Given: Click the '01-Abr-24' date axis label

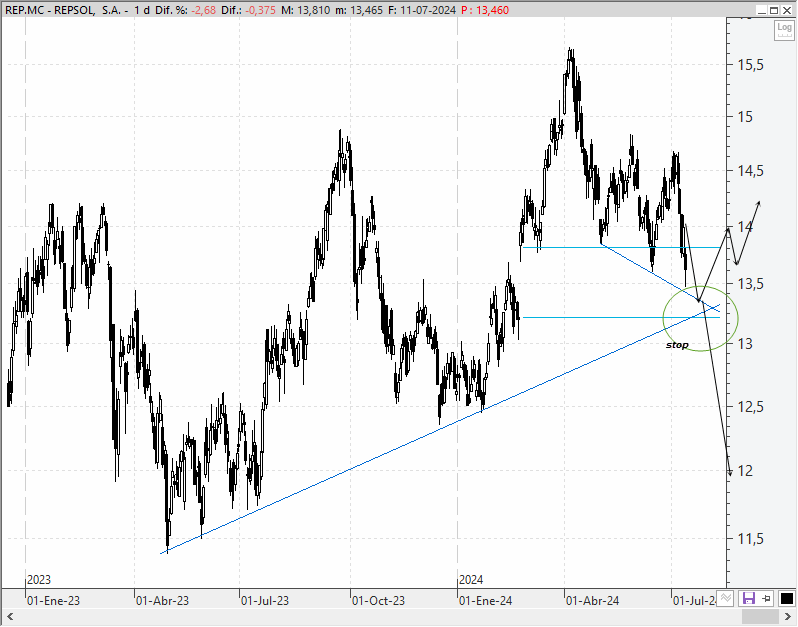Looking at the screenshot, I should point(592,601).
